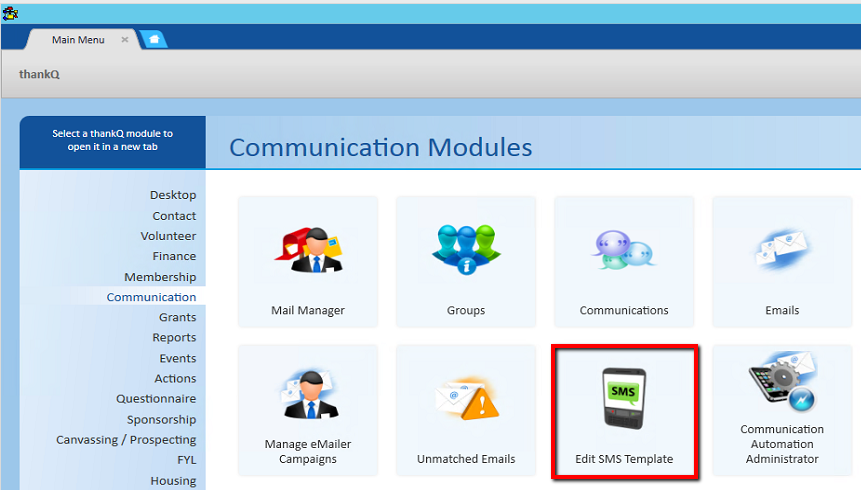
Task: Open the Groups module
Action: [465, 260]
